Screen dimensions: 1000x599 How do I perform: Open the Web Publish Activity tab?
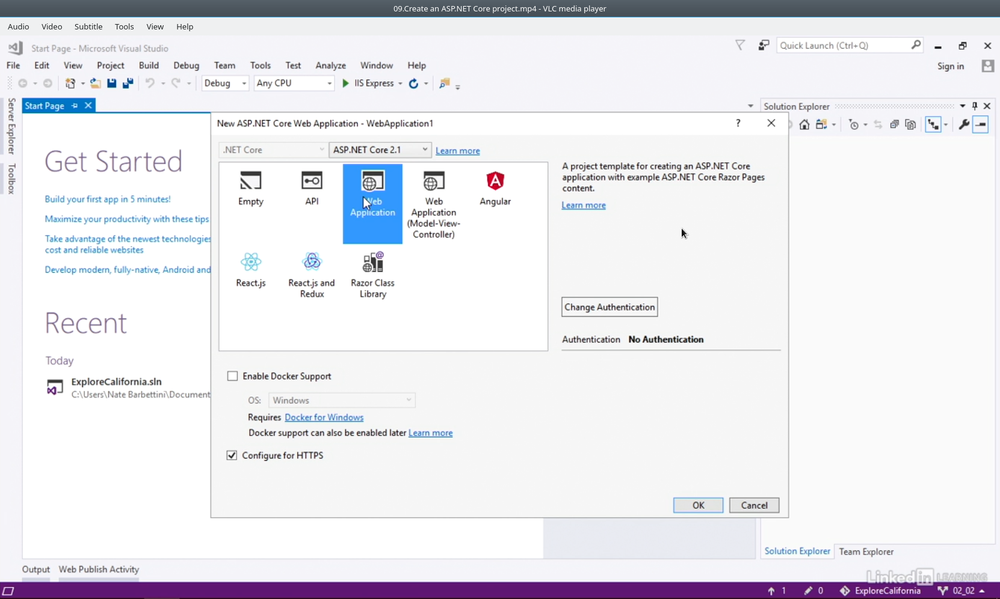point(99,570)
